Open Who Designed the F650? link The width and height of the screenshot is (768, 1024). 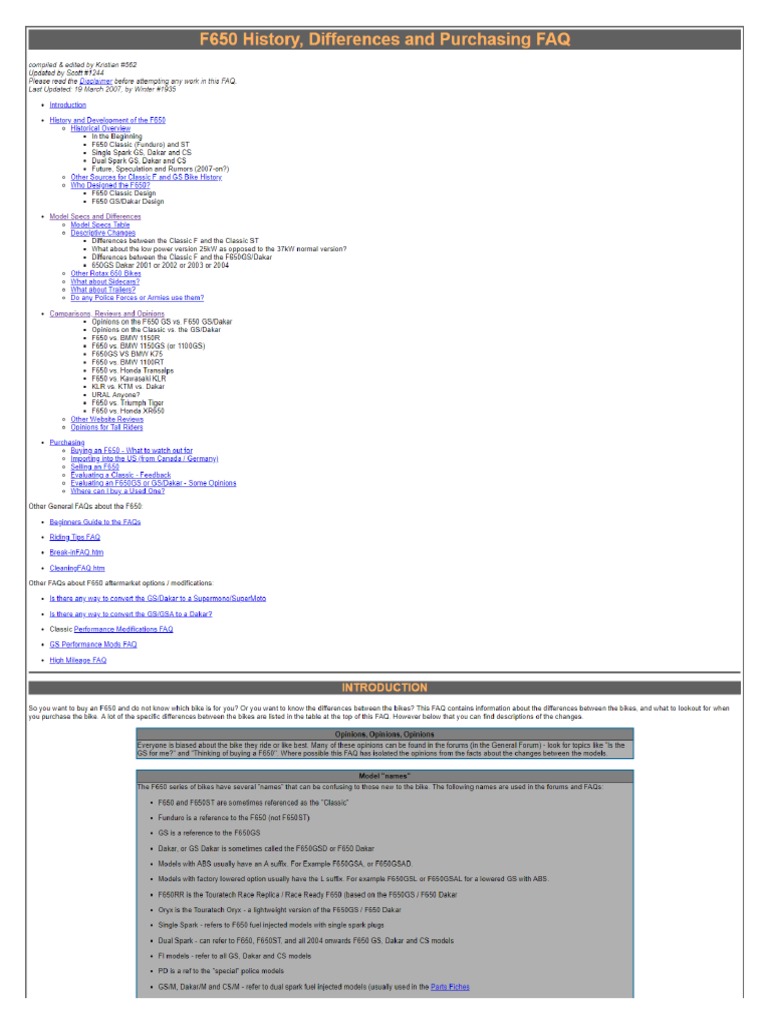(110, 185)
